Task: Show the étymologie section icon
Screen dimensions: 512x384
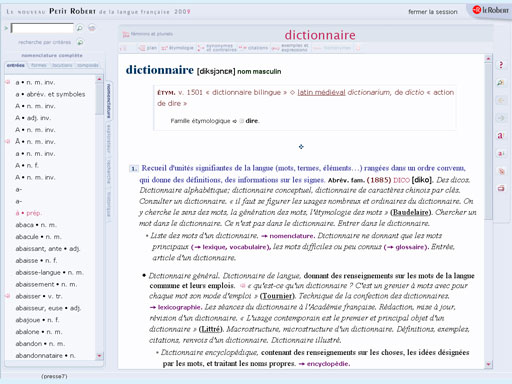Action: tap(164, 48)
